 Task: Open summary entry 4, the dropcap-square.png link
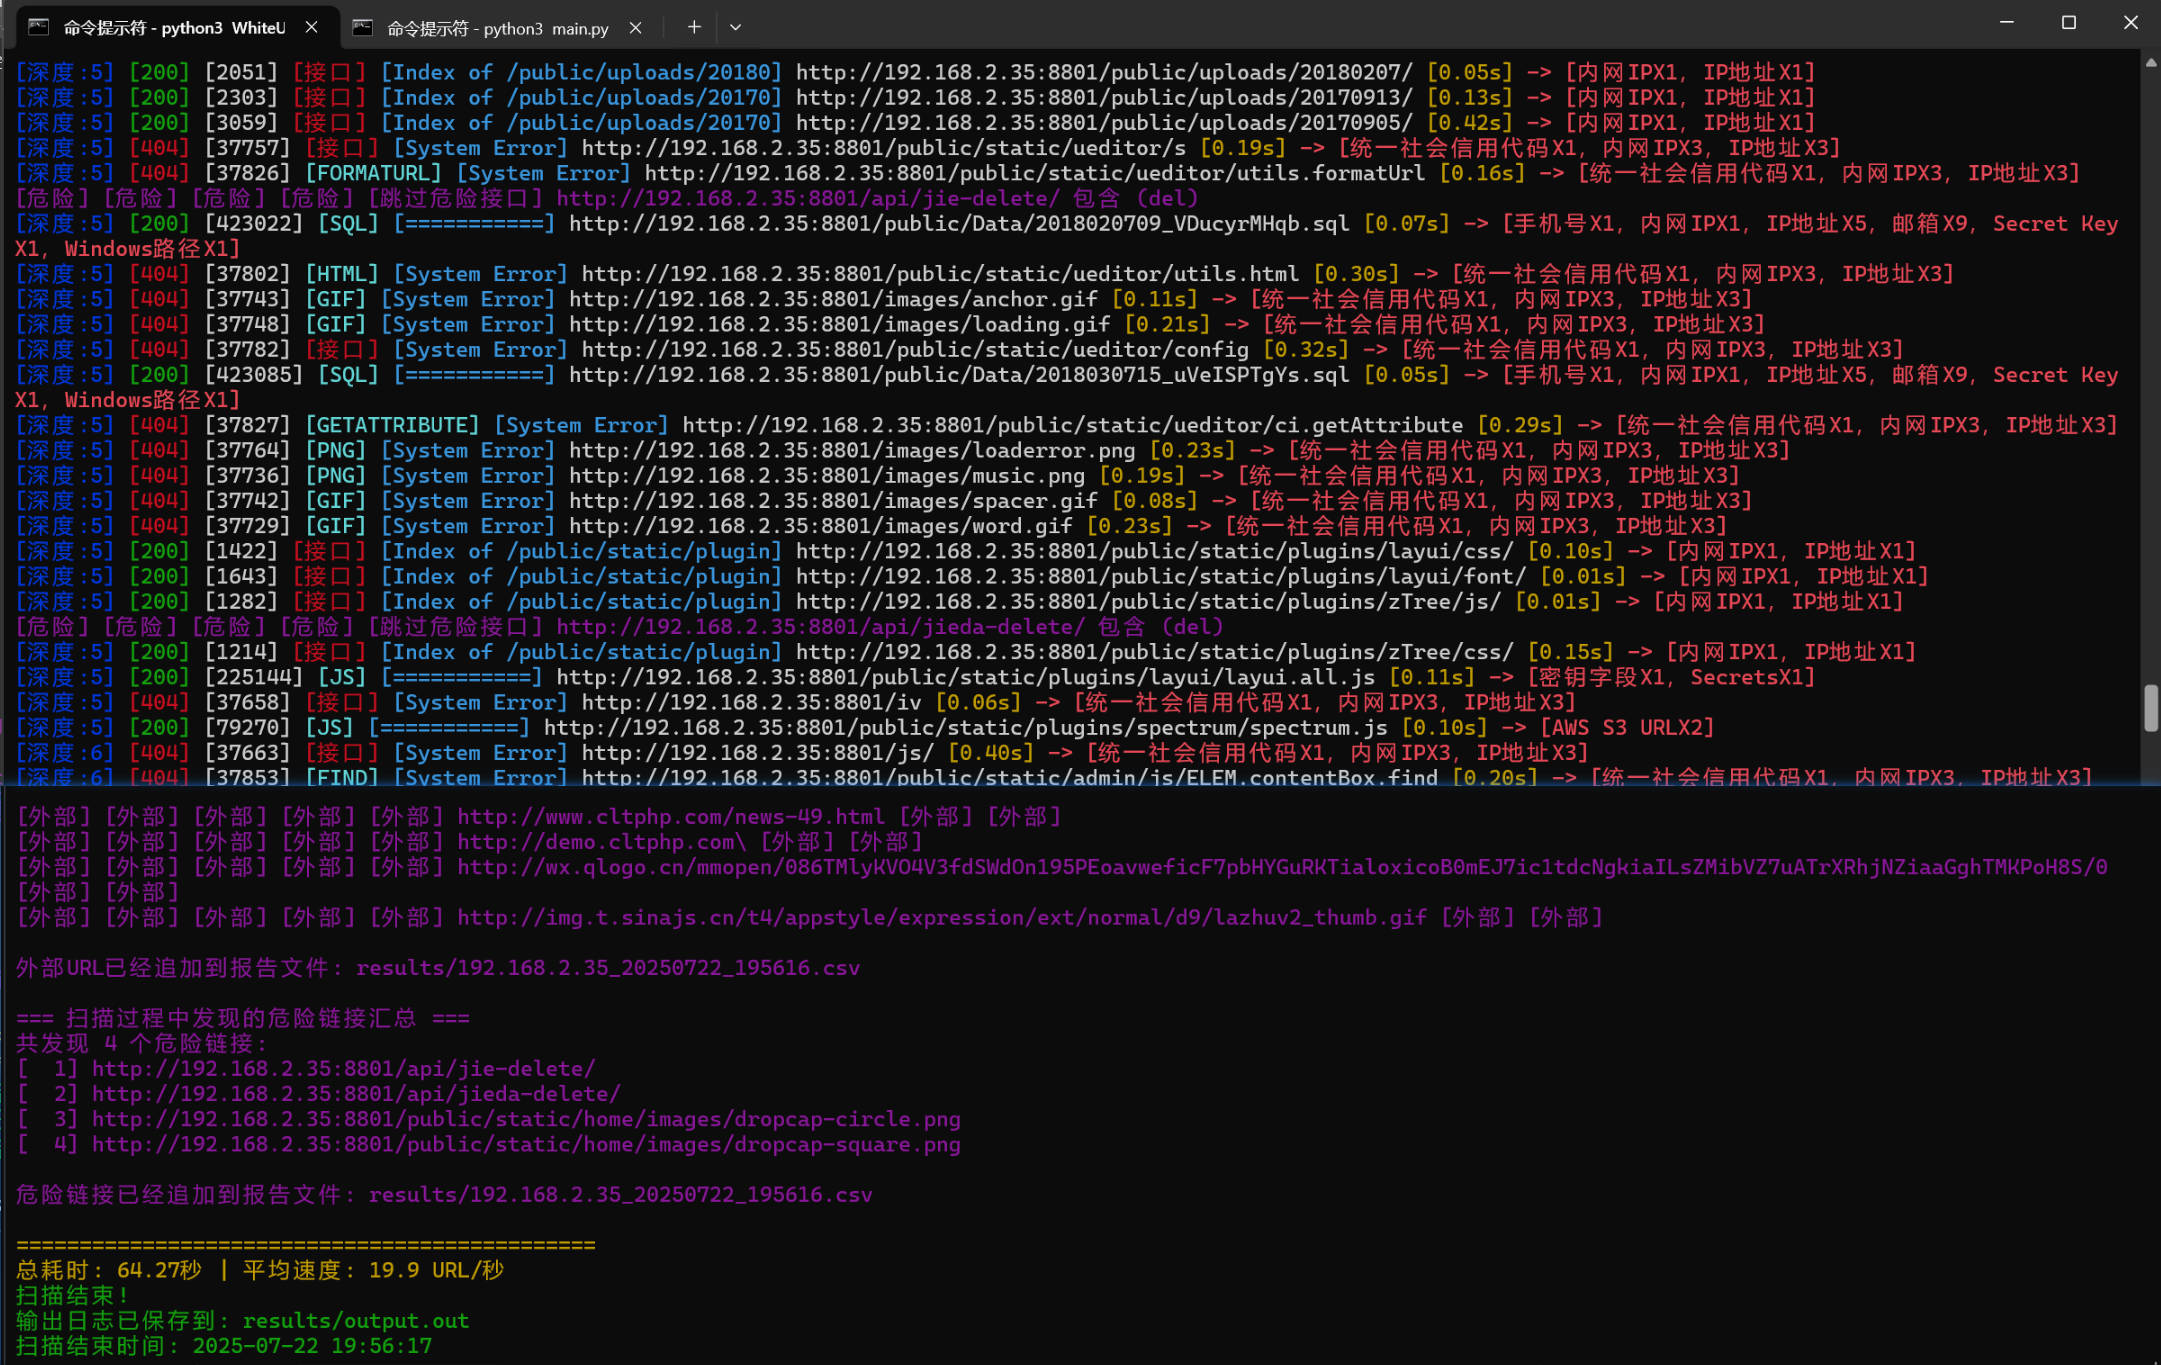[526, 1144]
